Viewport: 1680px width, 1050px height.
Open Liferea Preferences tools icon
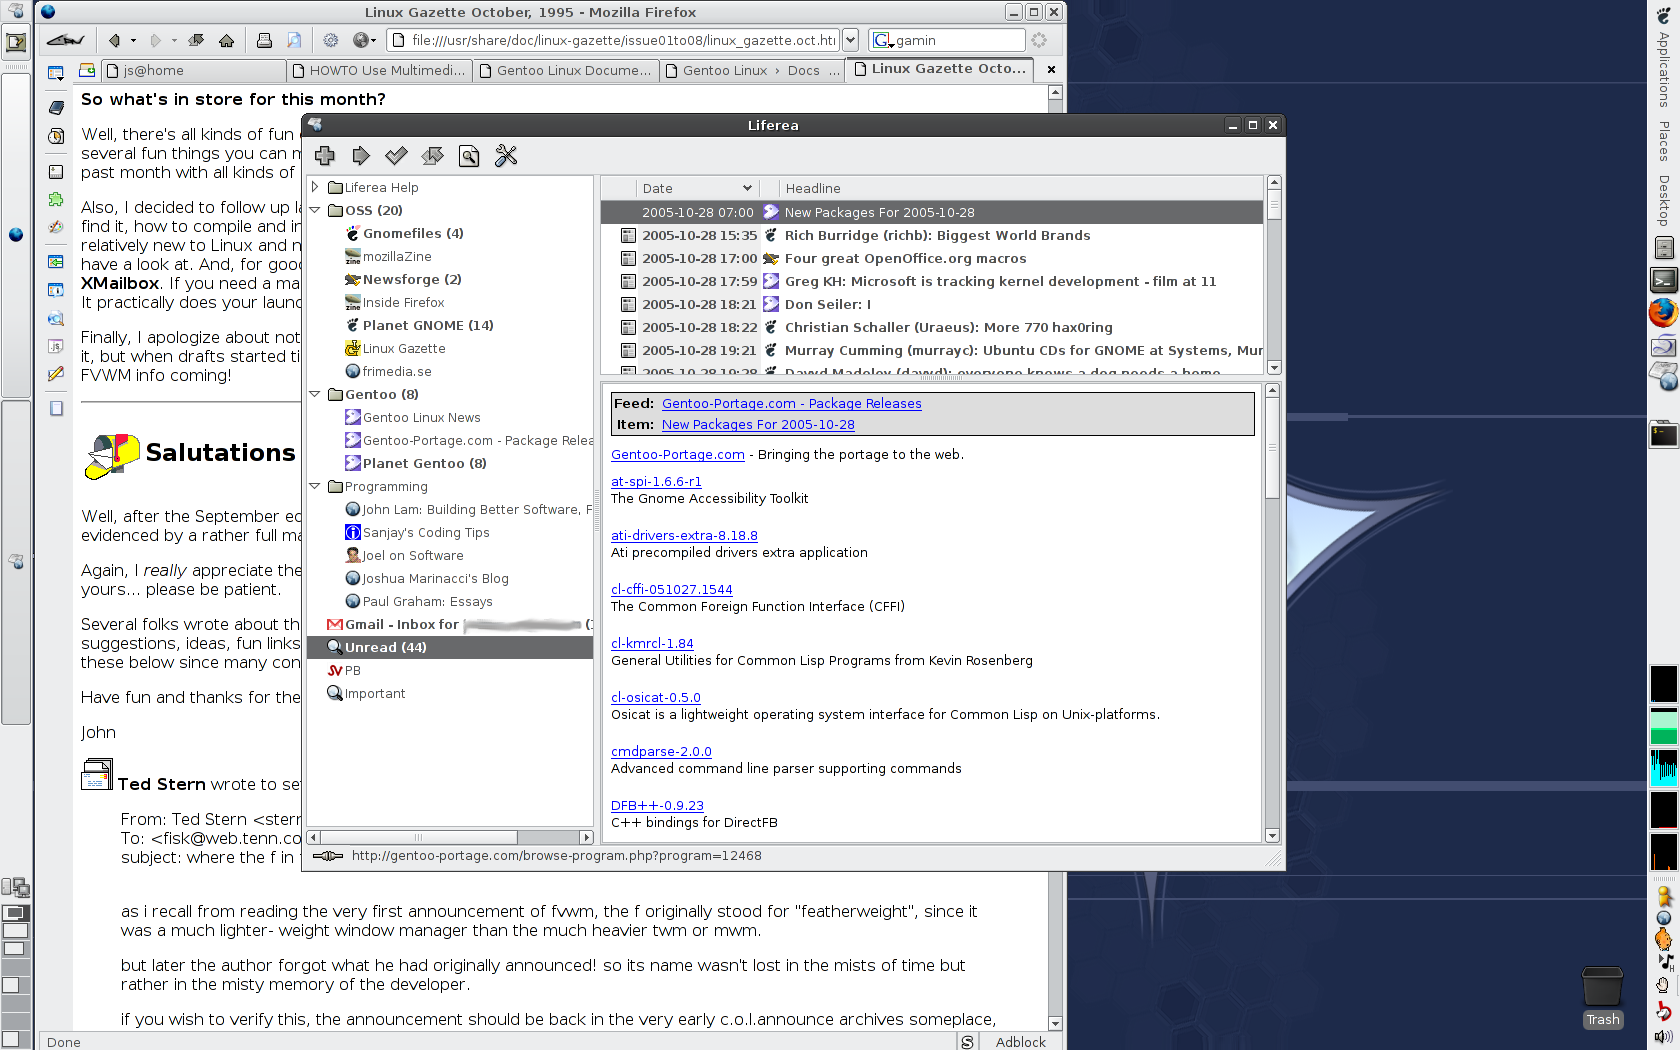pyautogui.click(x=506, y=156)
